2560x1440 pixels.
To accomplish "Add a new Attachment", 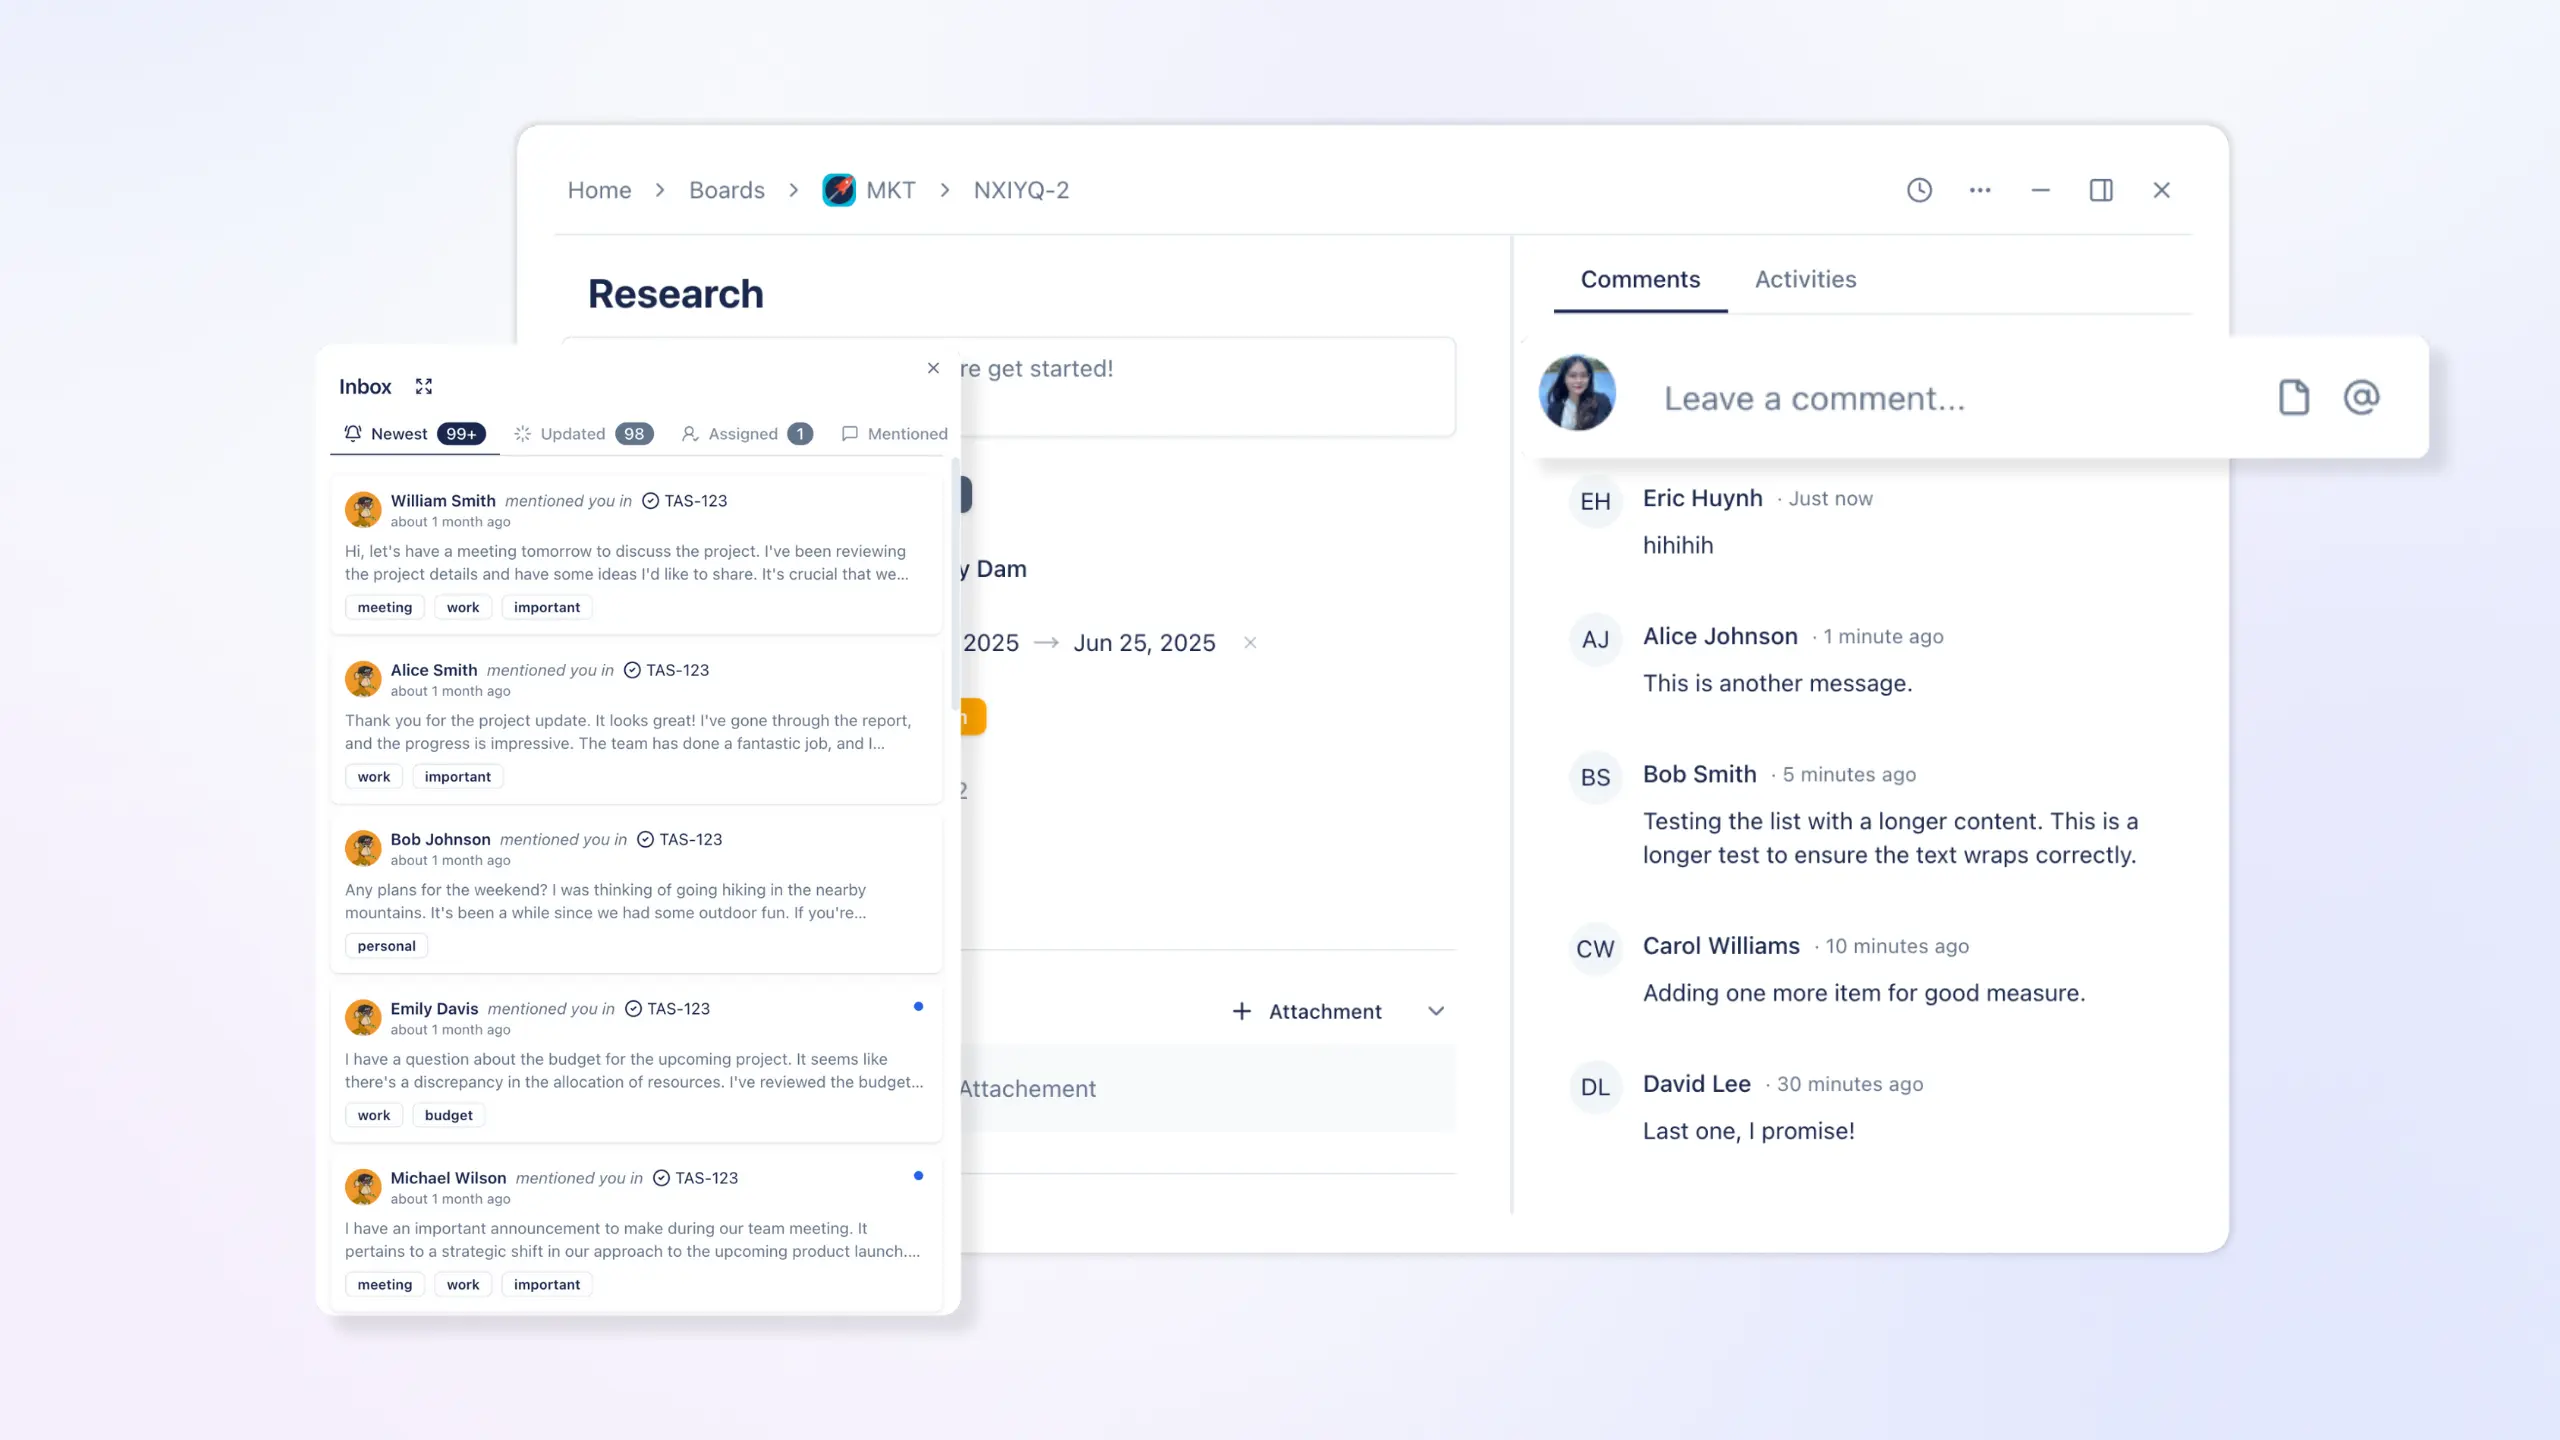I will [1307, 1011].
